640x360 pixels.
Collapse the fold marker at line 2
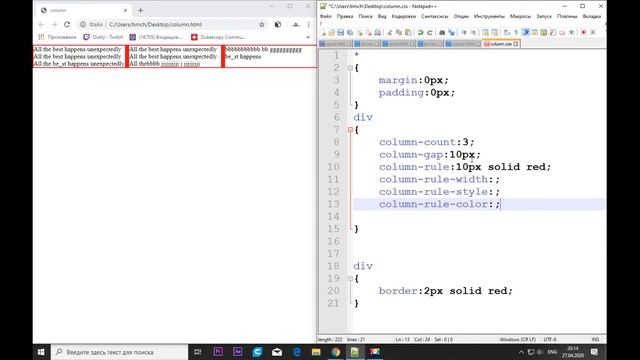tap(350, 68)
